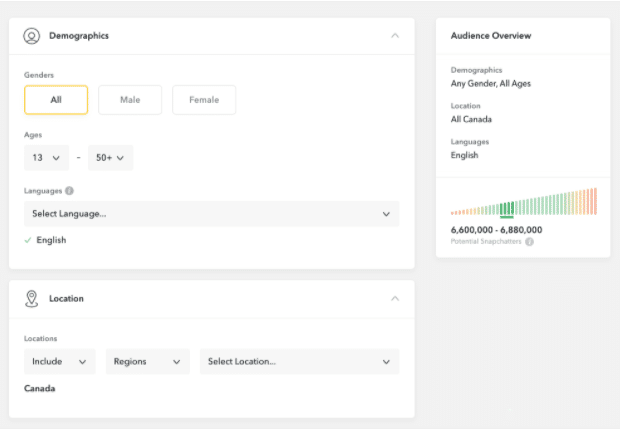This screenshot has width=620, height=433.
Task: Open the Select Location dropdown
Action: [x=299, y=362]
